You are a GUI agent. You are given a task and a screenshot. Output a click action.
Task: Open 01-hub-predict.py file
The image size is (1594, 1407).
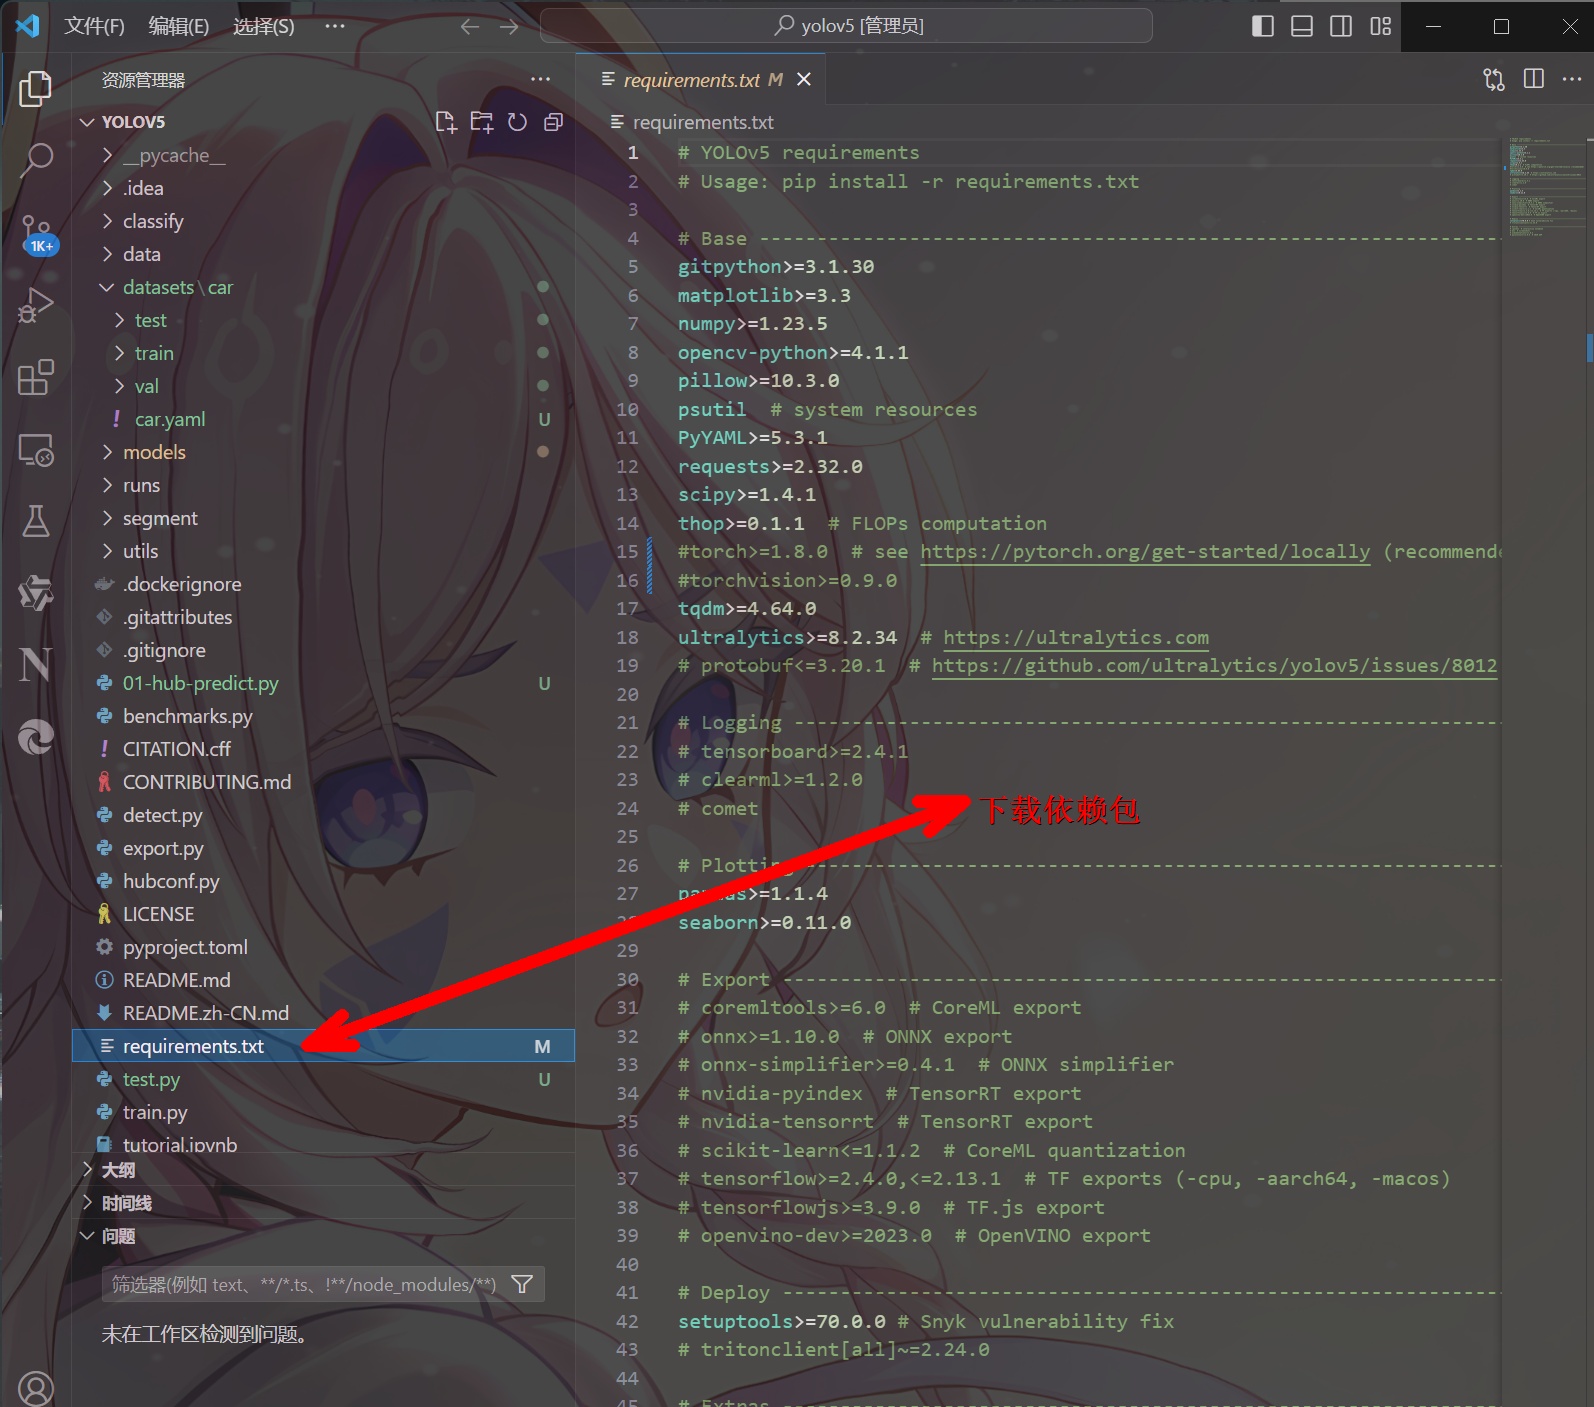pos(200,683)
